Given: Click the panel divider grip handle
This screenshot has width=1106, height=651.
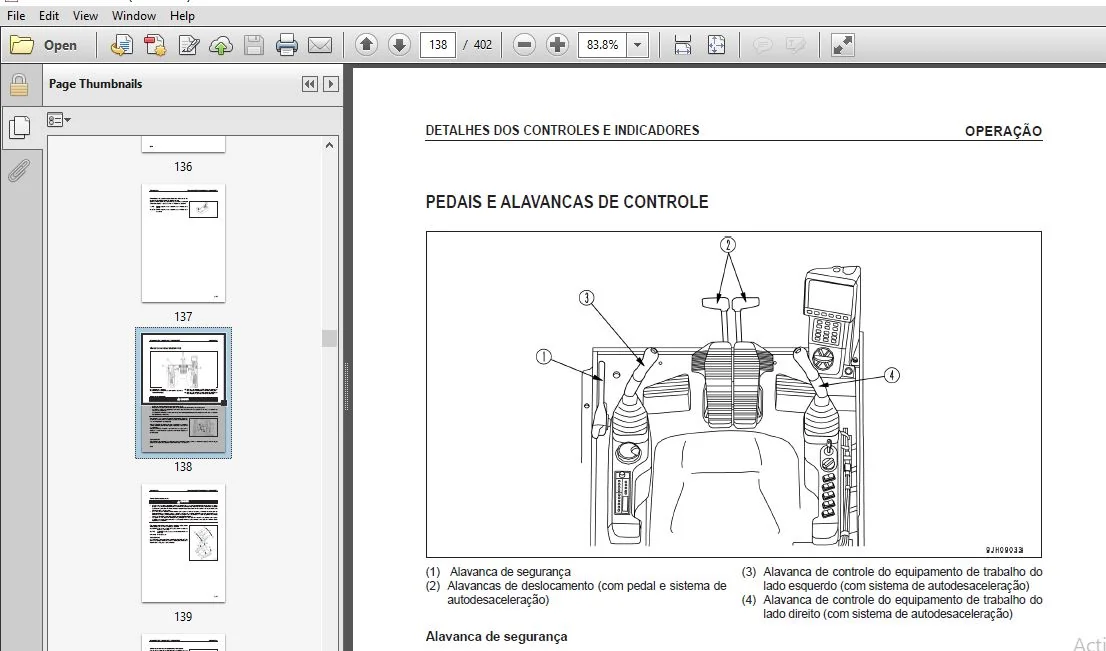Looking at the screenshot, I should [346, 387].
